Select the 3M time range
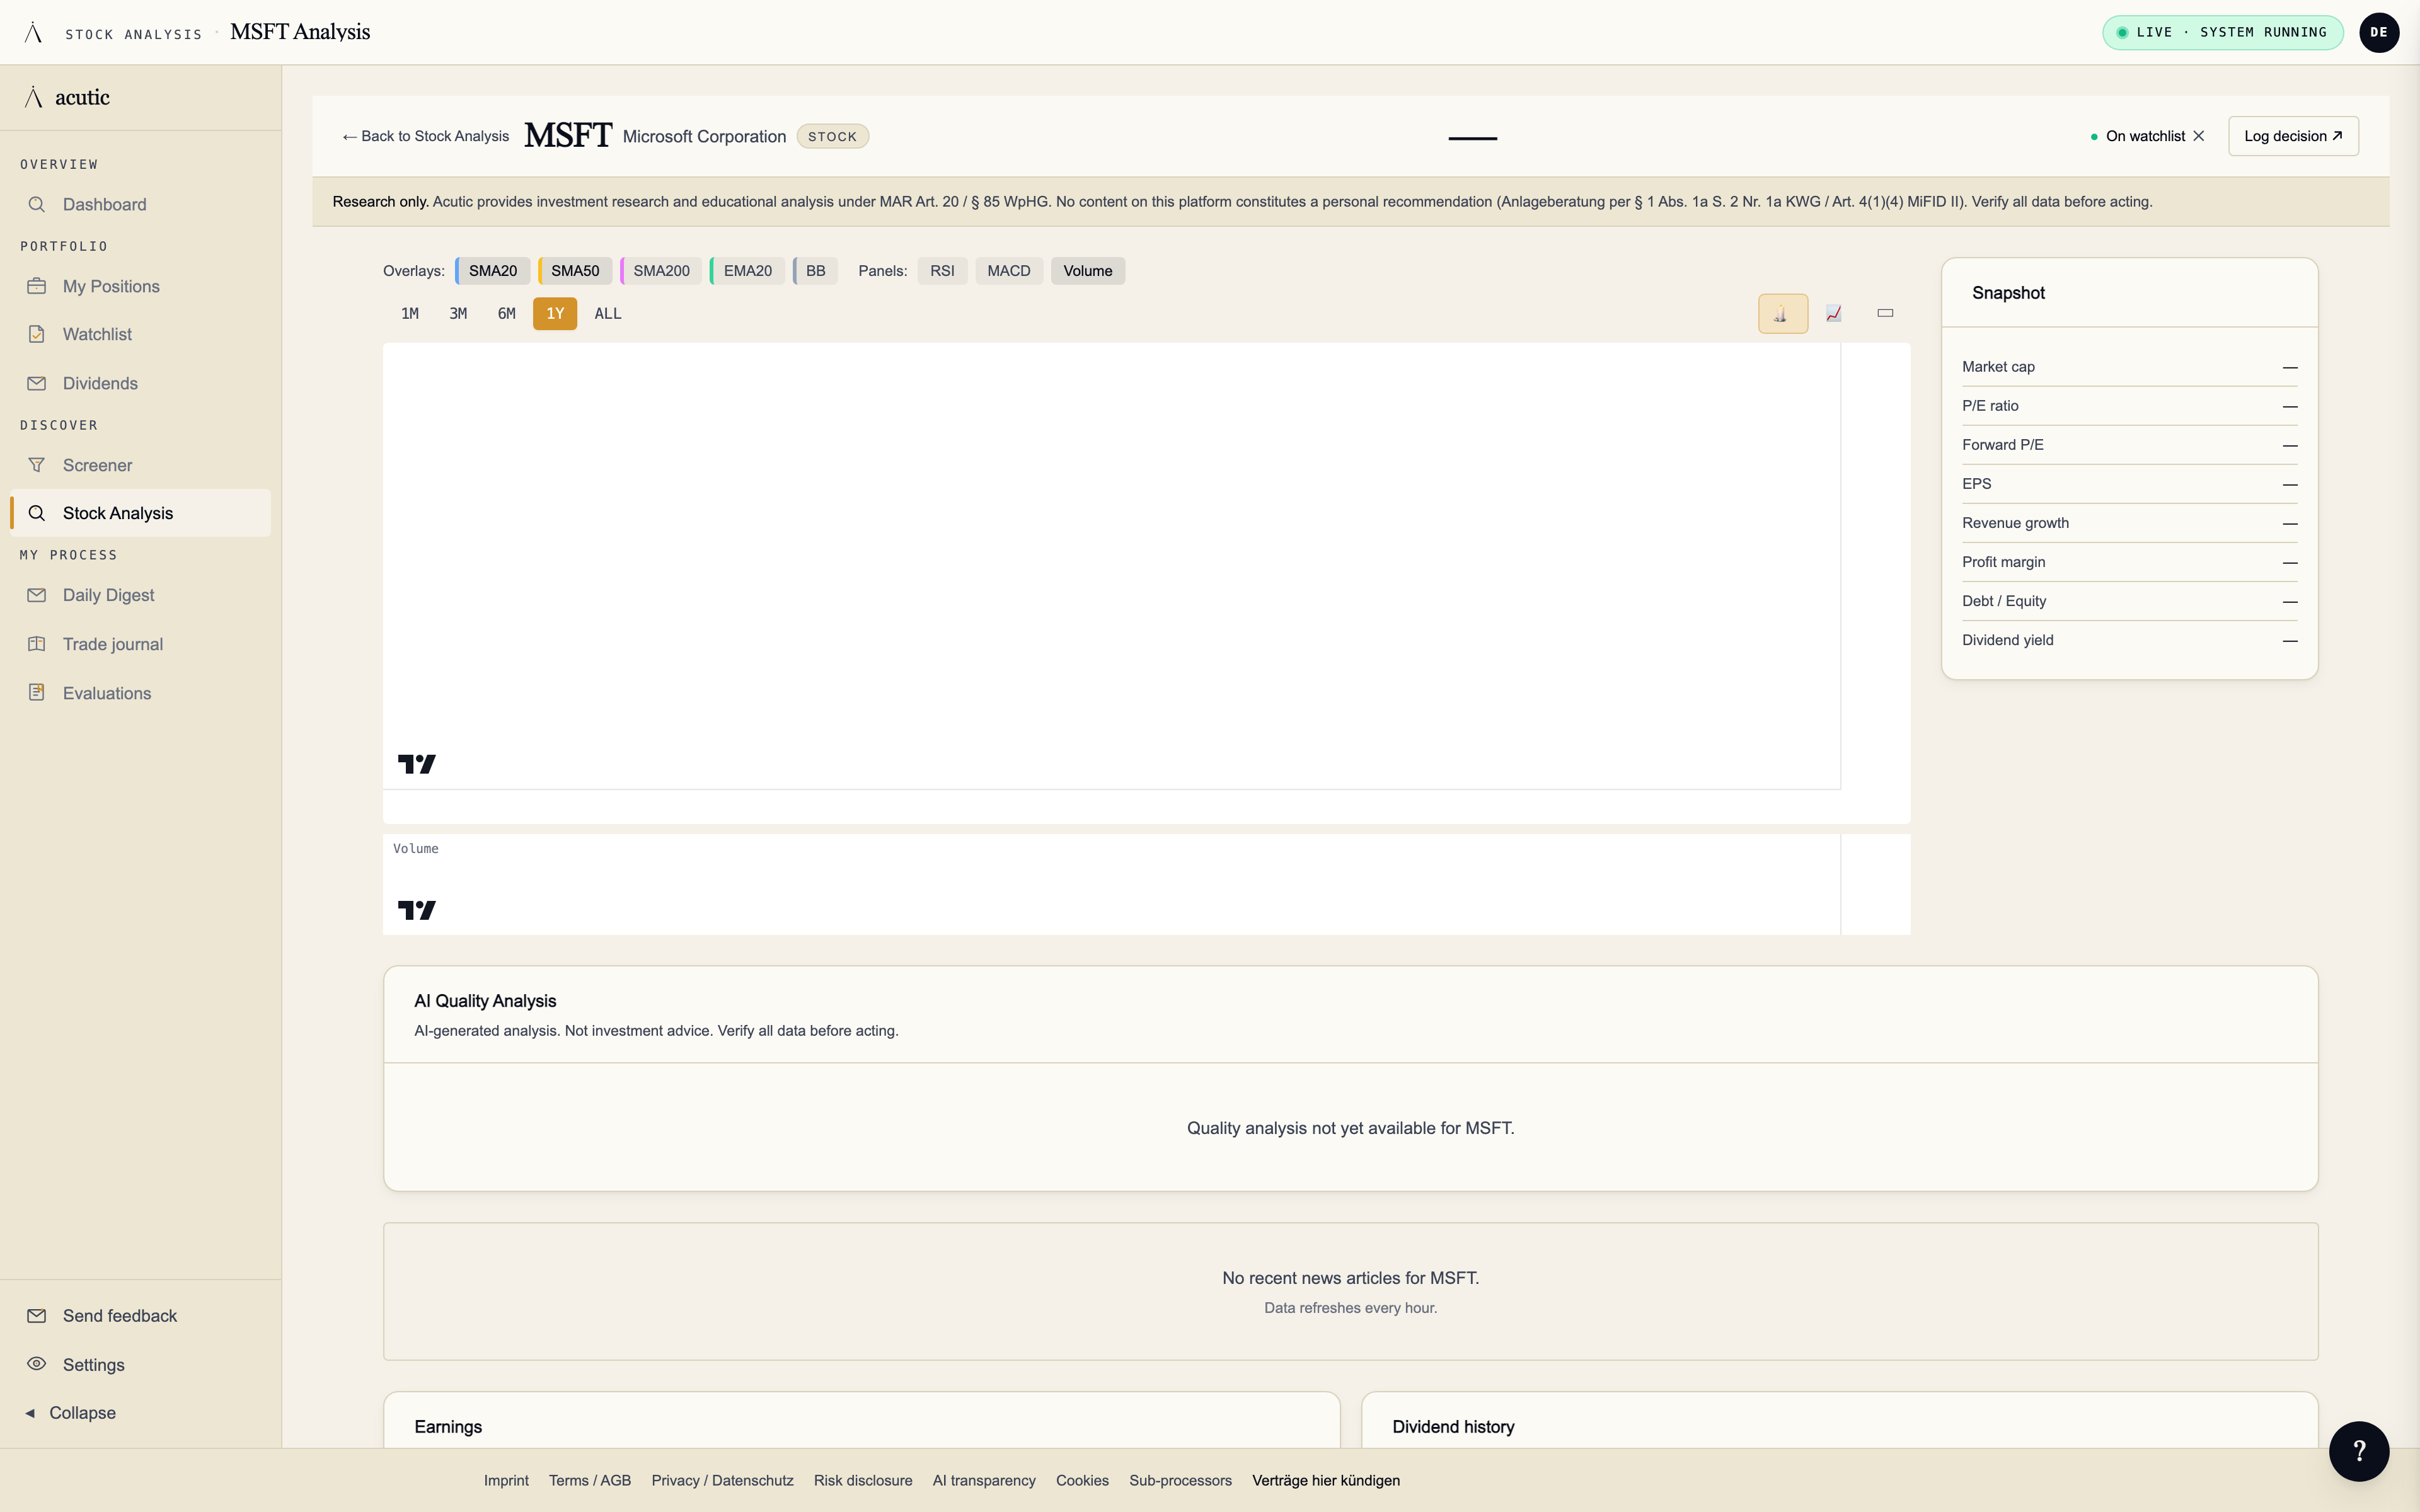The width and height of the screenshot is (2420, 1512). click(x=458, y=314)
